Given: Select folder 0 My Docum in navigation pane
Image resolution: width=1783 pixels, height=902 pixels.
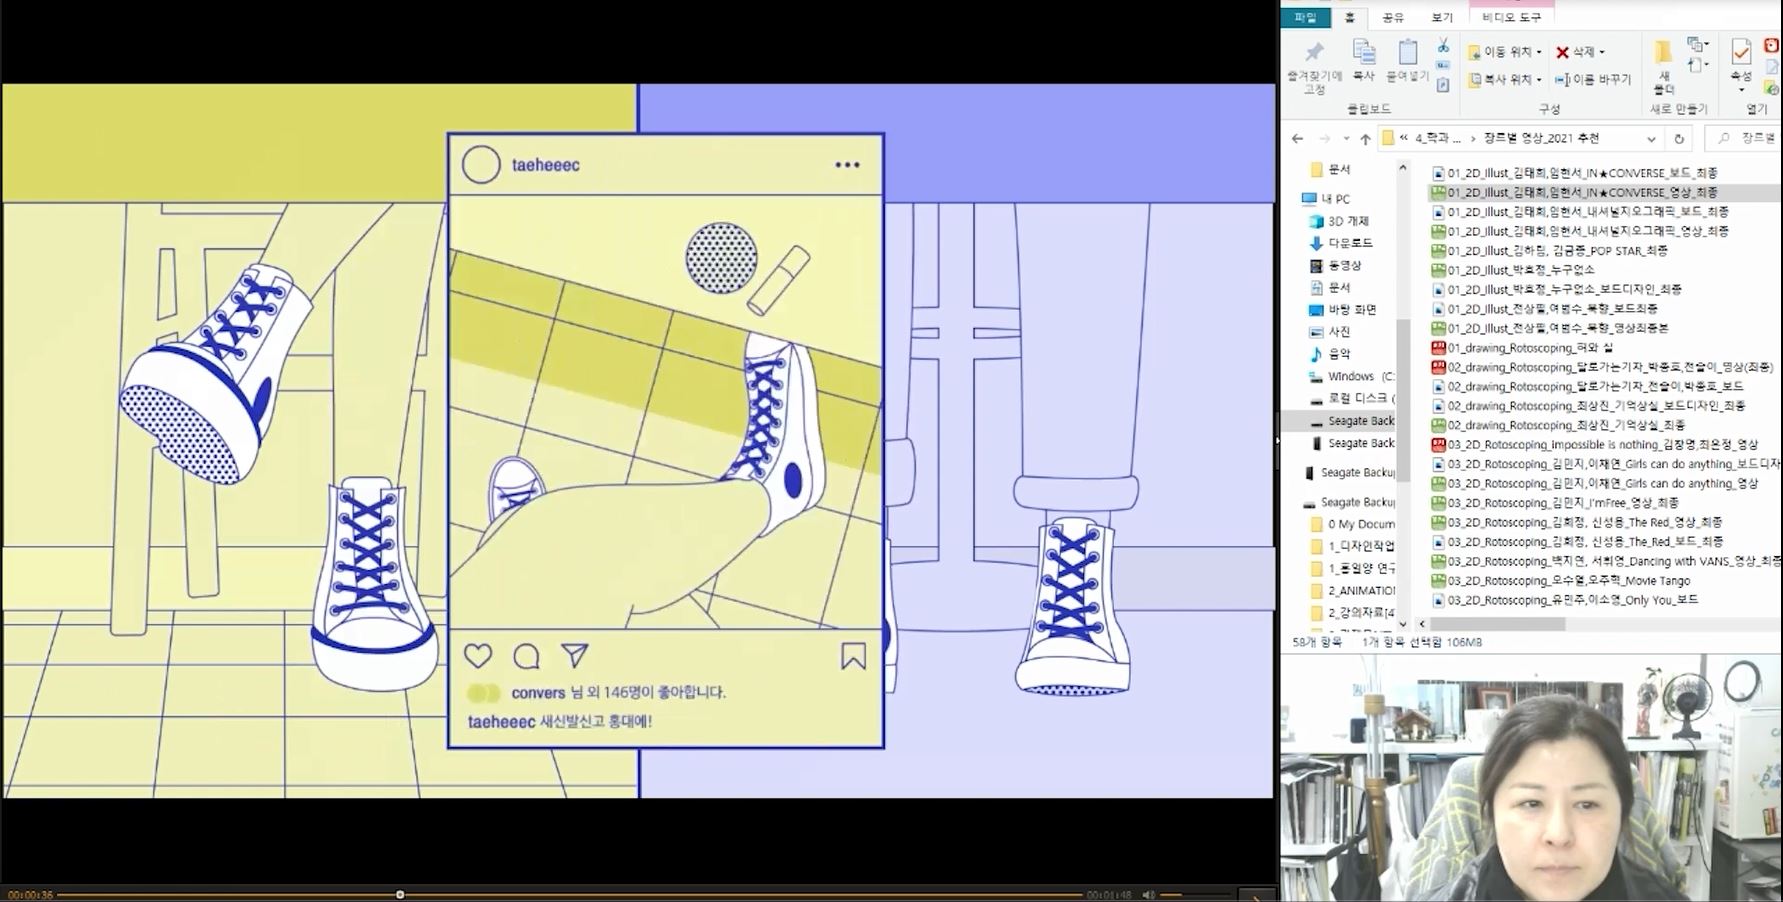Looking at the screenshot, I should (x=1352, y=524).
